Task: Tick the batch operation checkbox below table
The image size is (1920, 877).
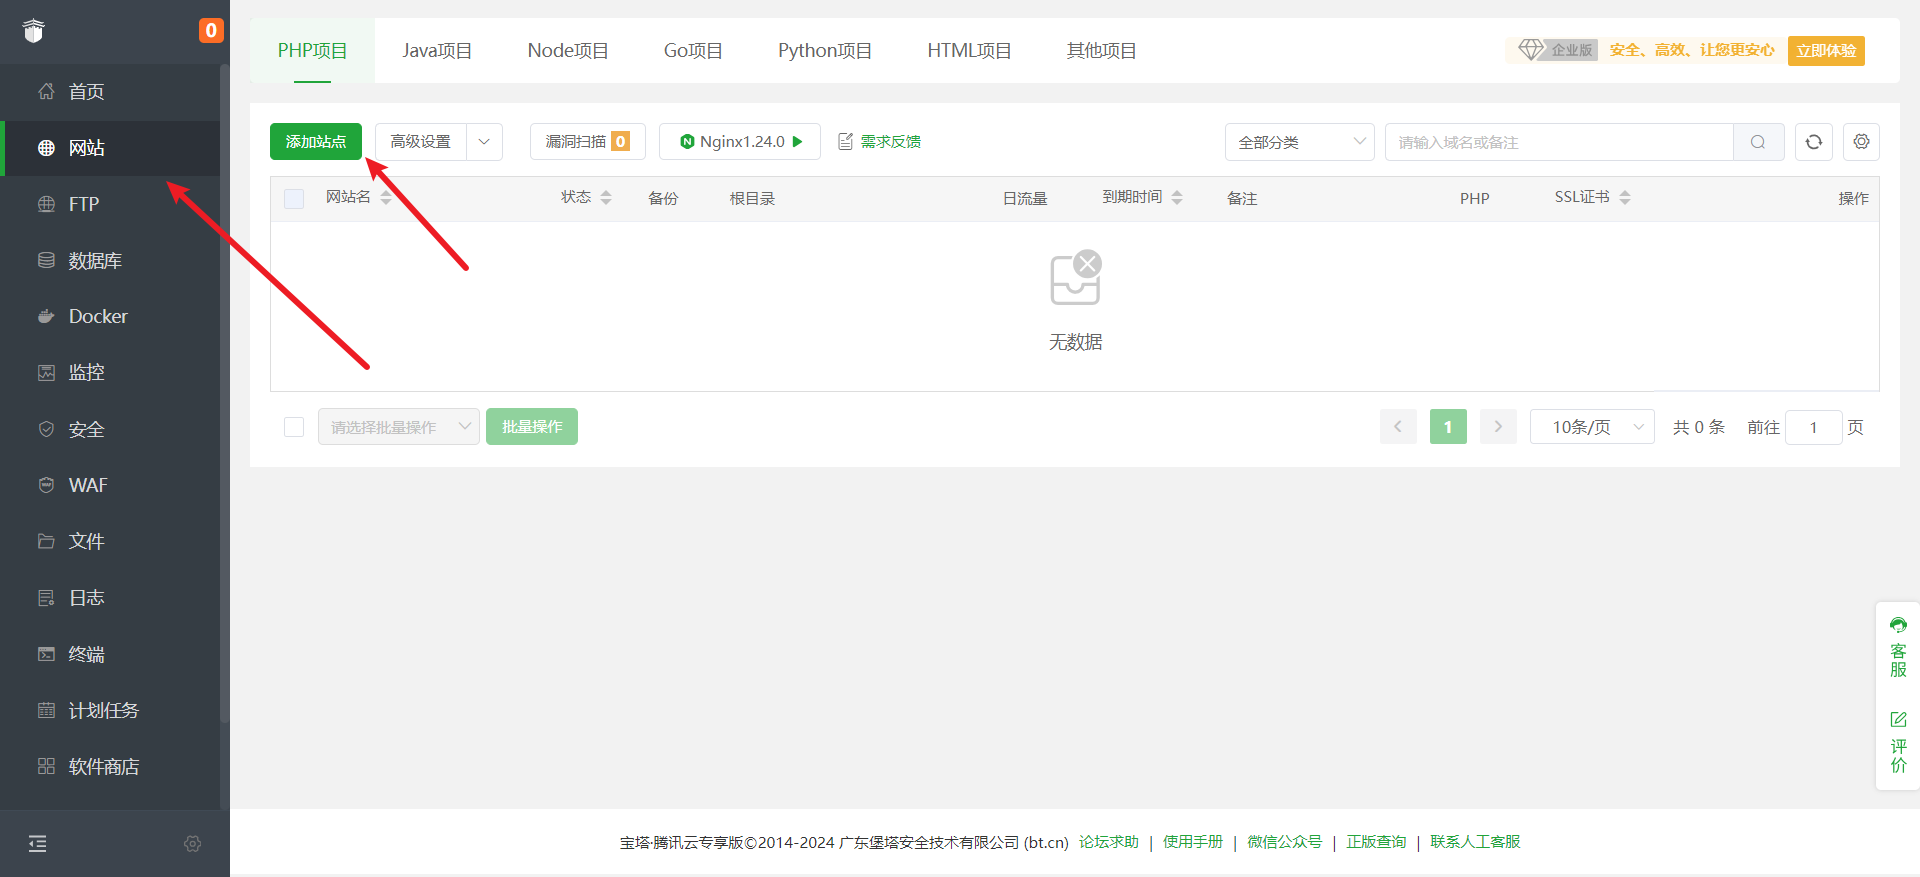Action: pyautogui.click(x=294, y=427)
